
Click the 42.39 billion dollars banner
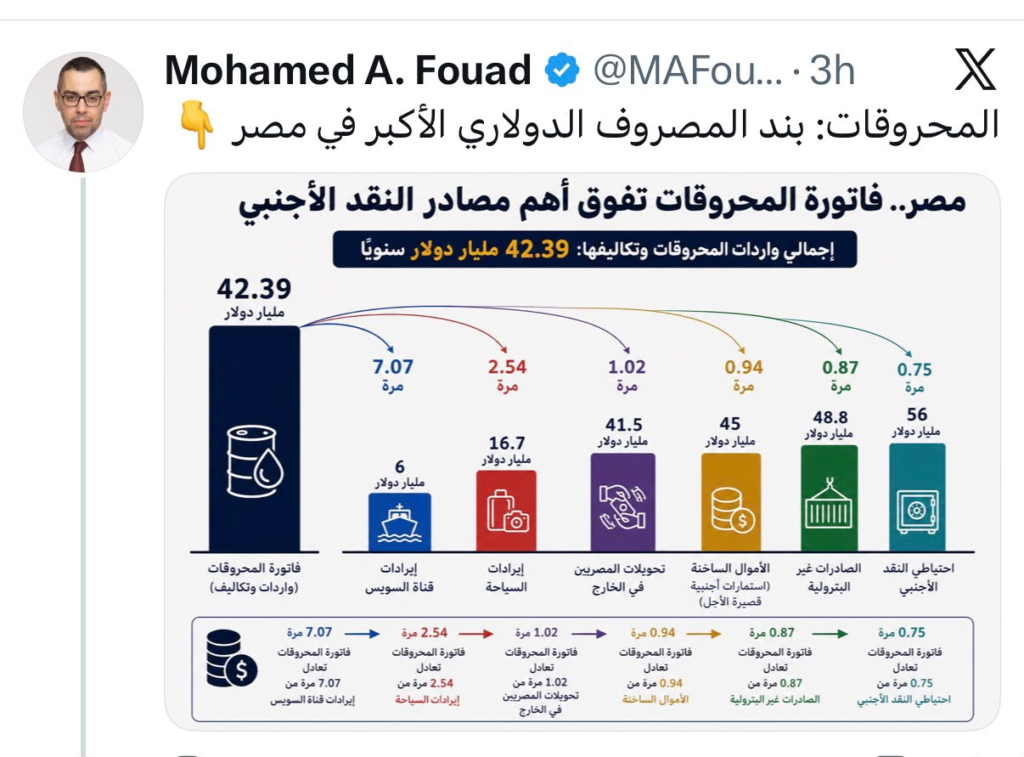click(594, 250)
